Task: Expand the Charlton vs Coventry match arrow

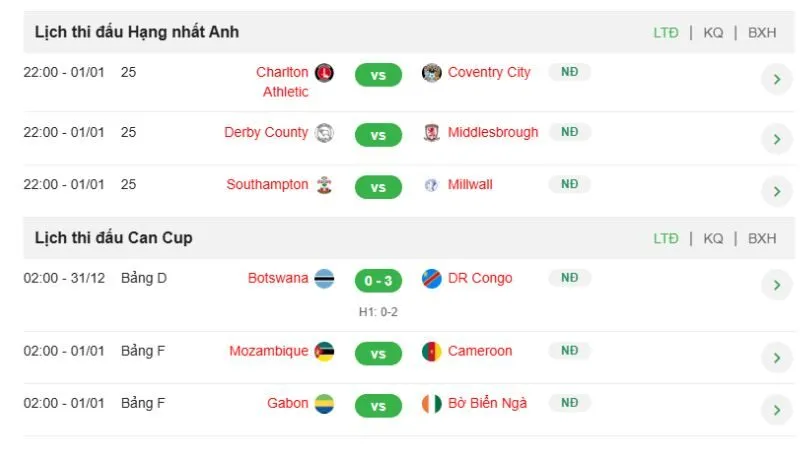Action: (776, 80)
